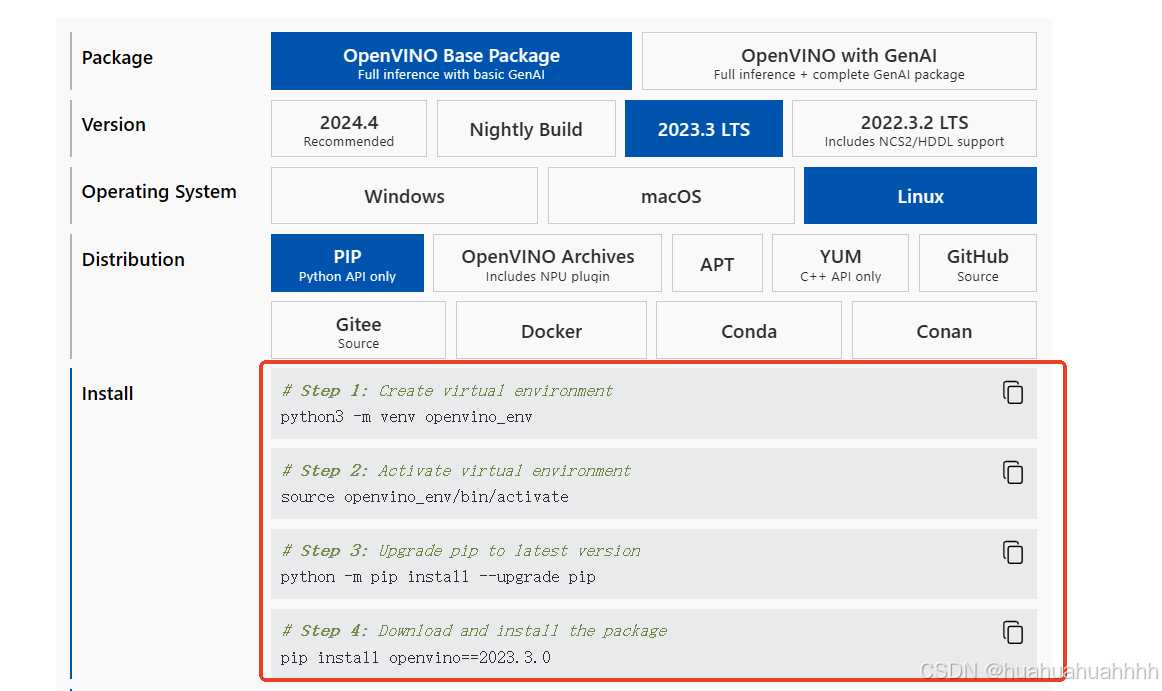
Task: Click the Version row label
Action: click(x=113, y=125)
